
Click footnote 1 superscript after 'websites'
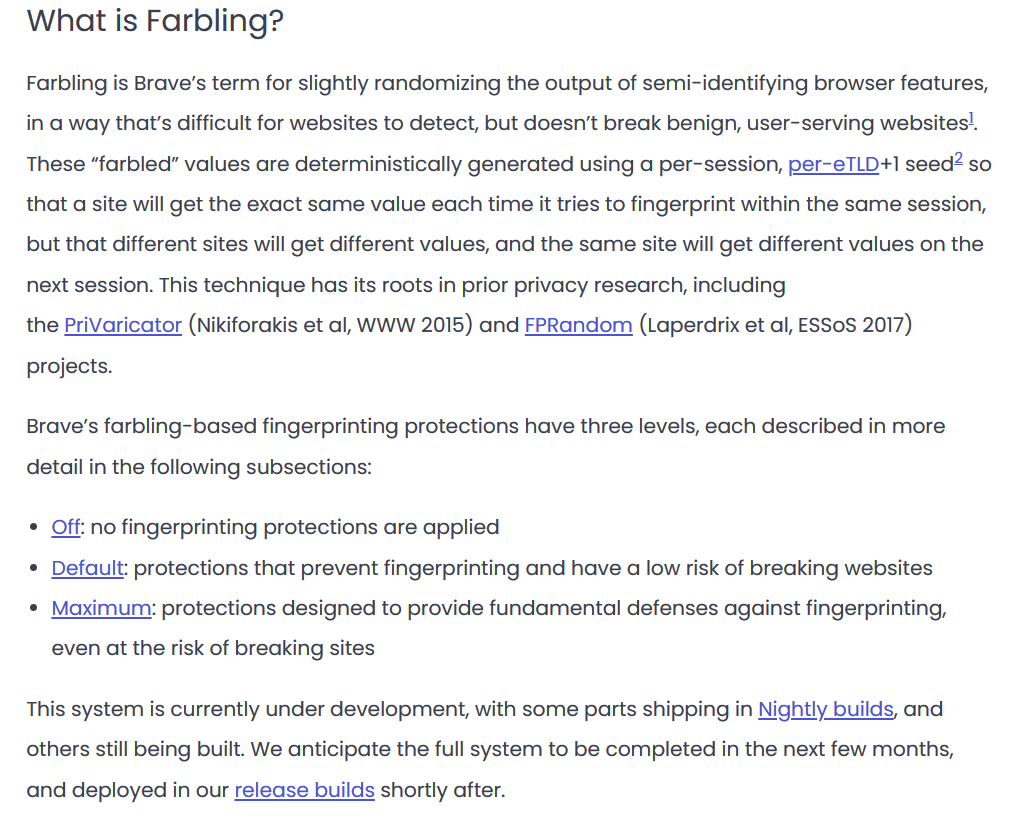[x=971, y=119]
